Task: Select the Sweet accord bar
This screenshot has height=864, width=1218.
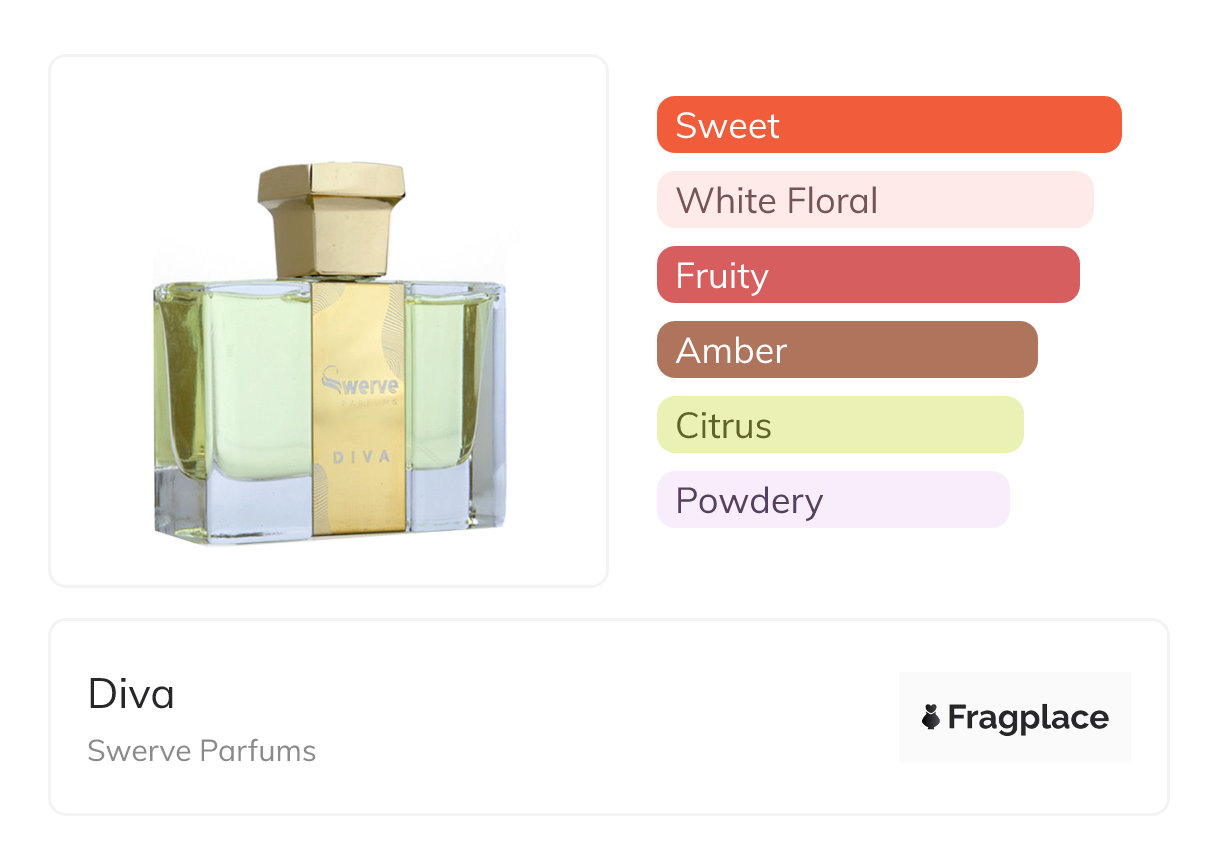Action: 888,125
